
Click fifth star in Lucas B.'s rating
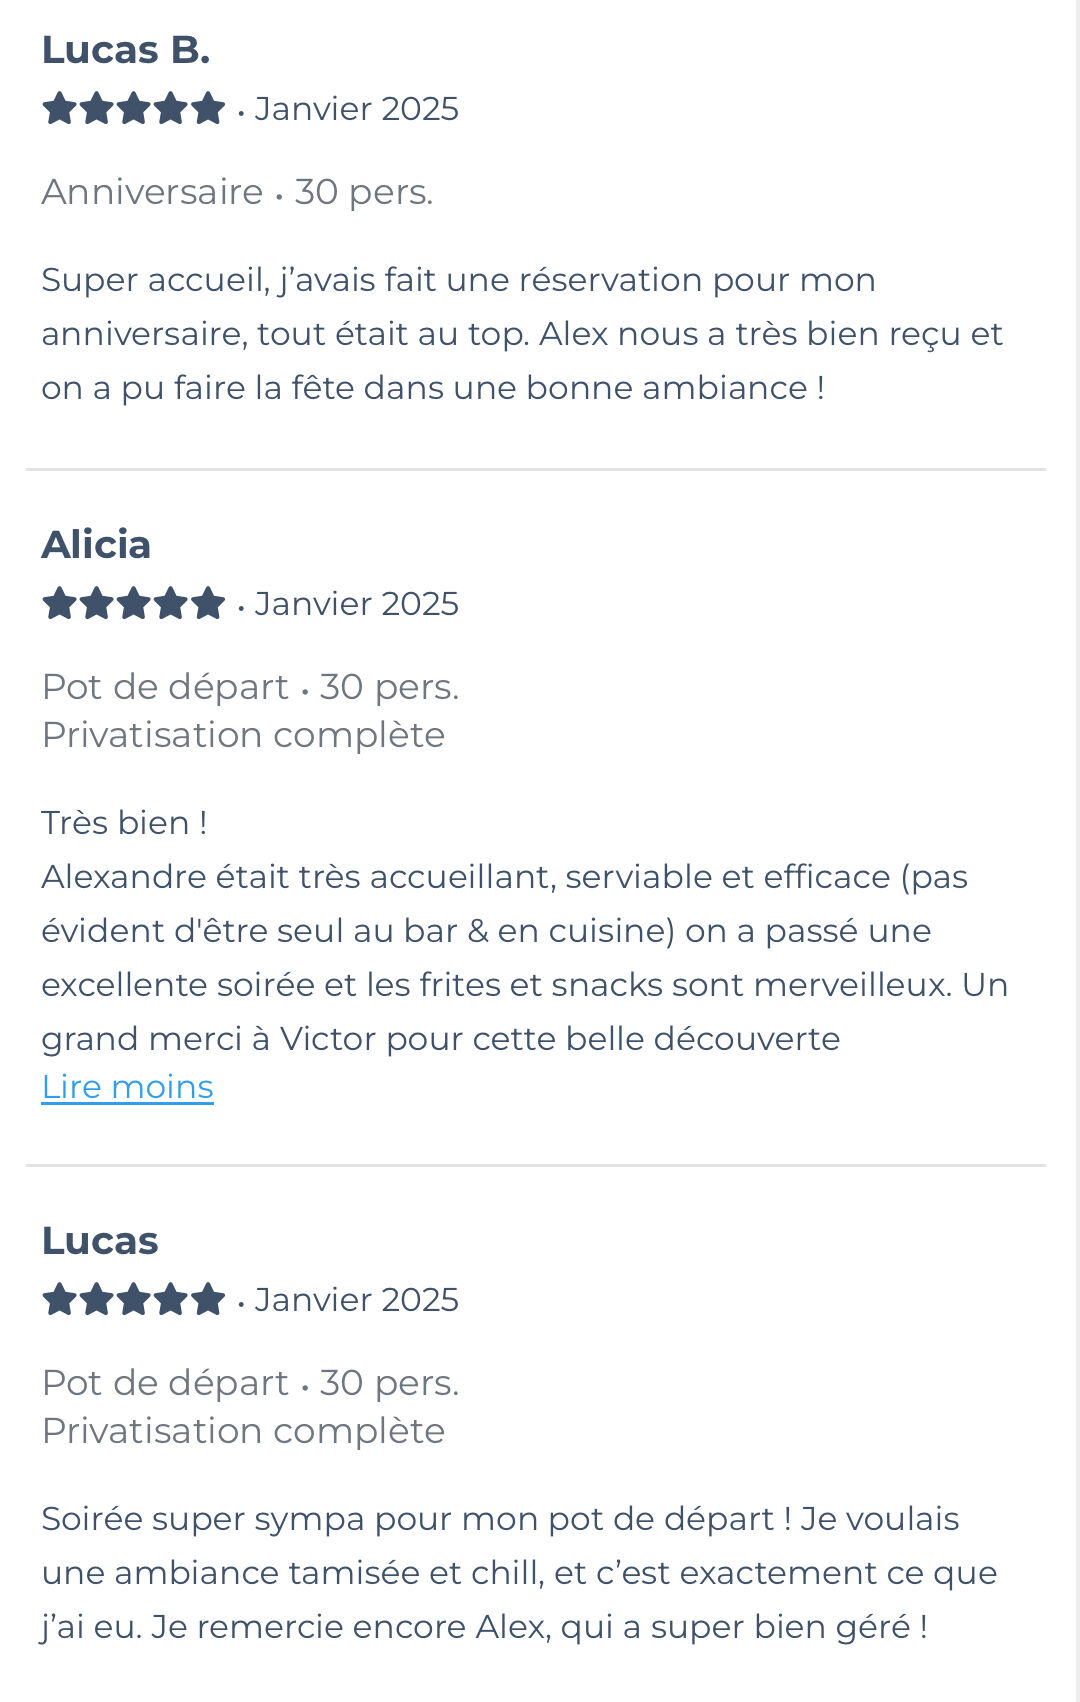(x=208, y=108)
